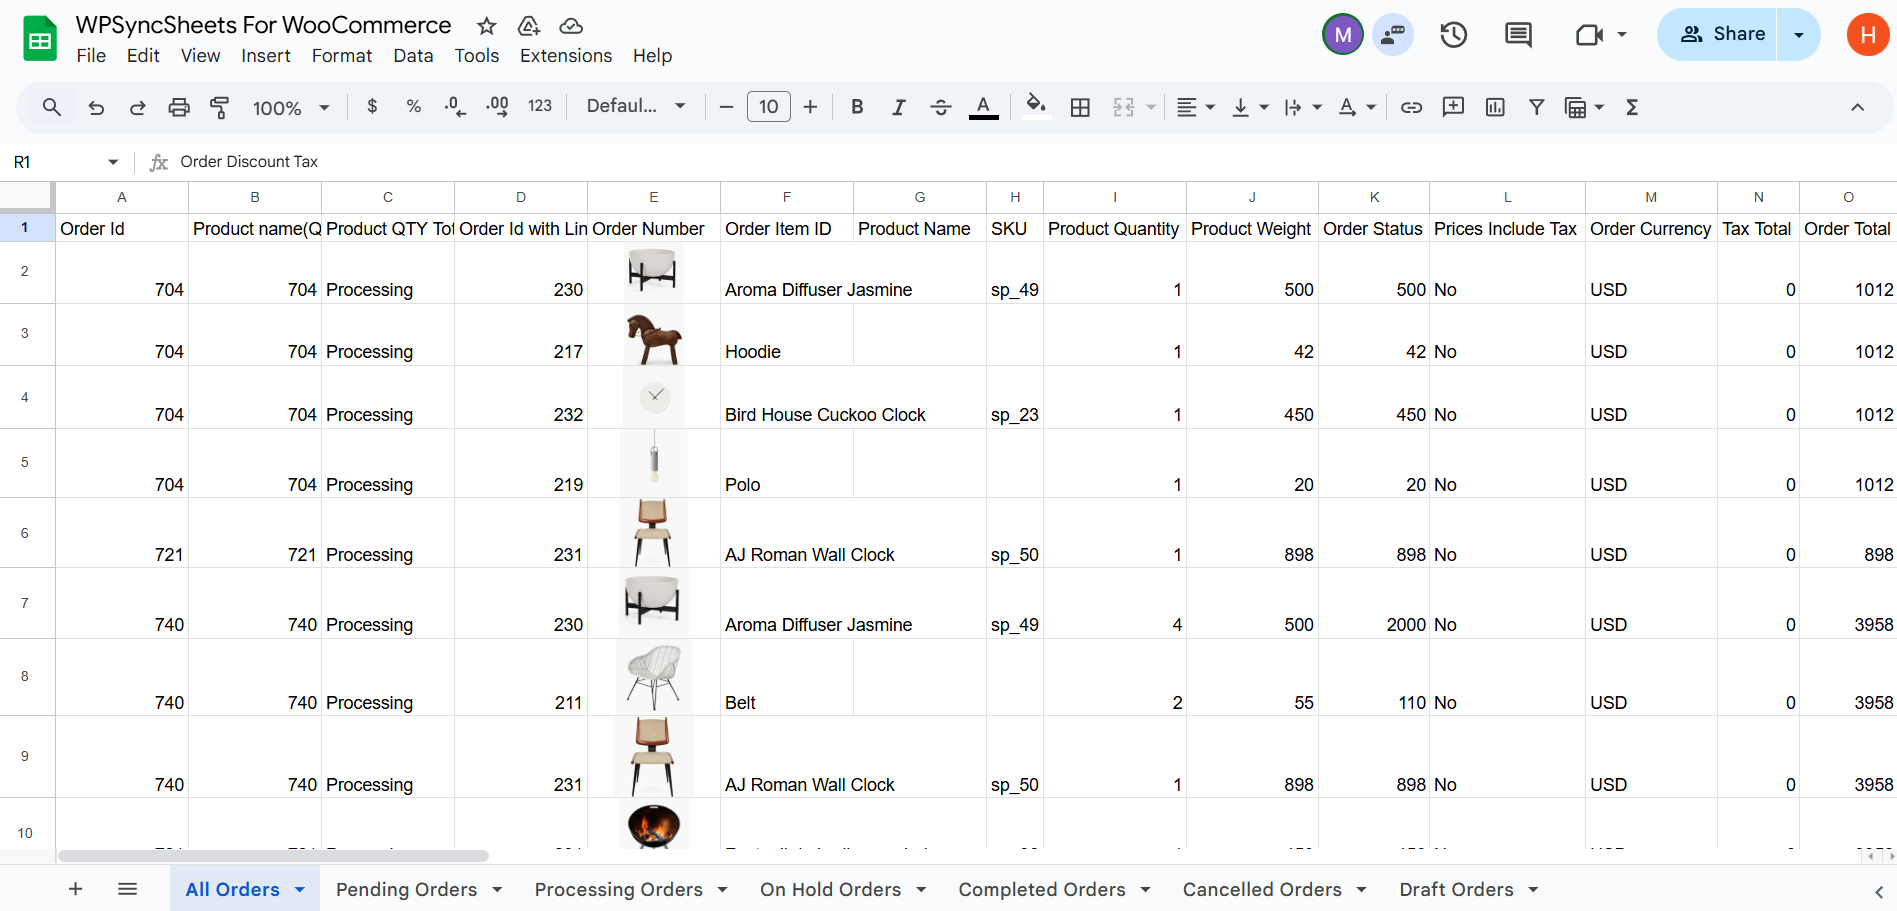Open zoom level 100% dropdown
This screenshot has height=911, width=1897.
[x=291, y=107]
